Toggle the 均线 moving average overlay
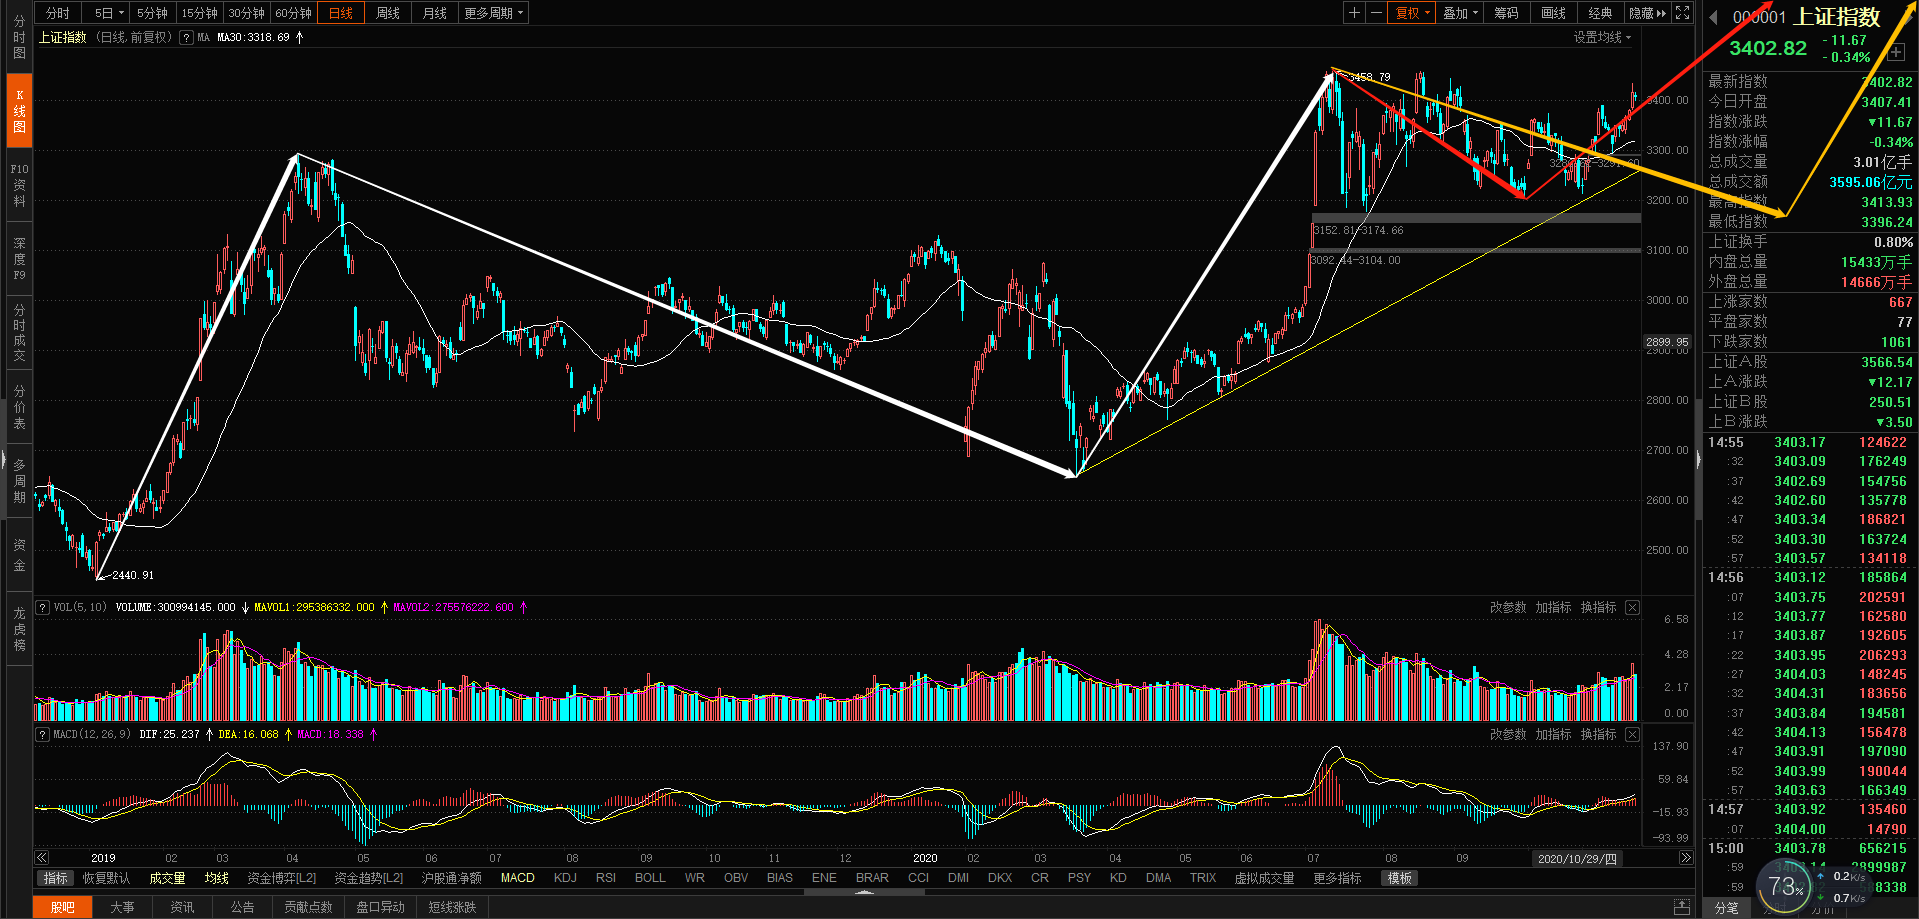 (216, 878)
